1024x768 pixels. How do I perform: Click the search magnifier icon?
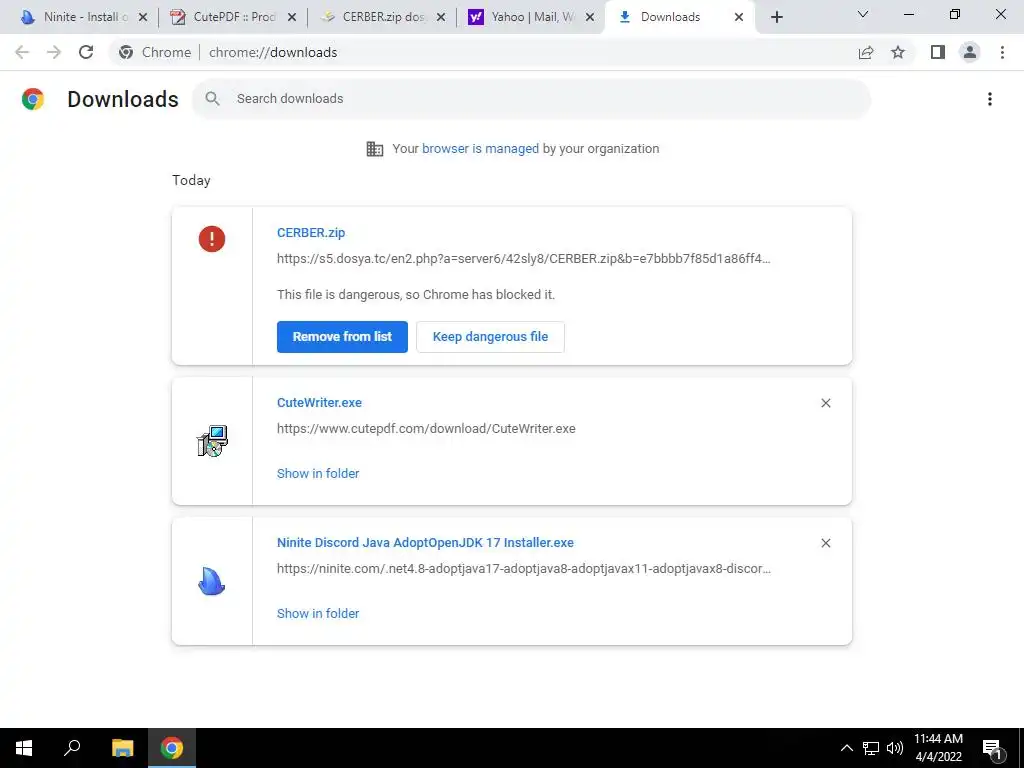coord(212,99)
